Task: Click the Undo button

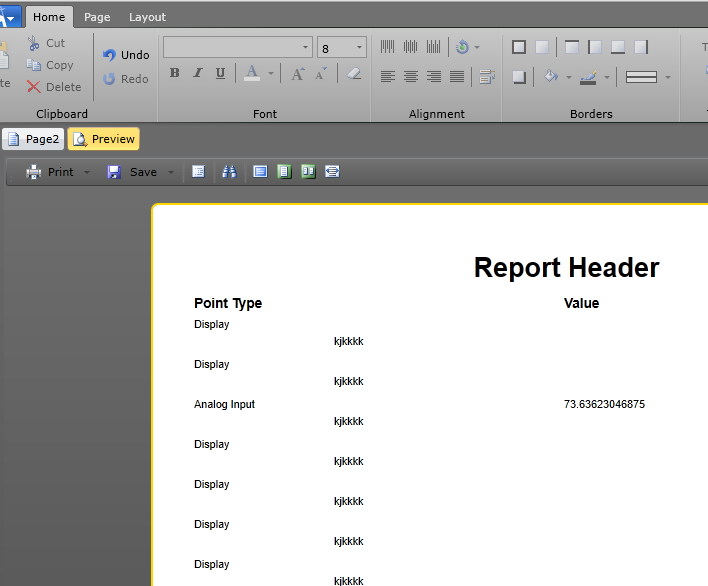Action: click(126, 55)
